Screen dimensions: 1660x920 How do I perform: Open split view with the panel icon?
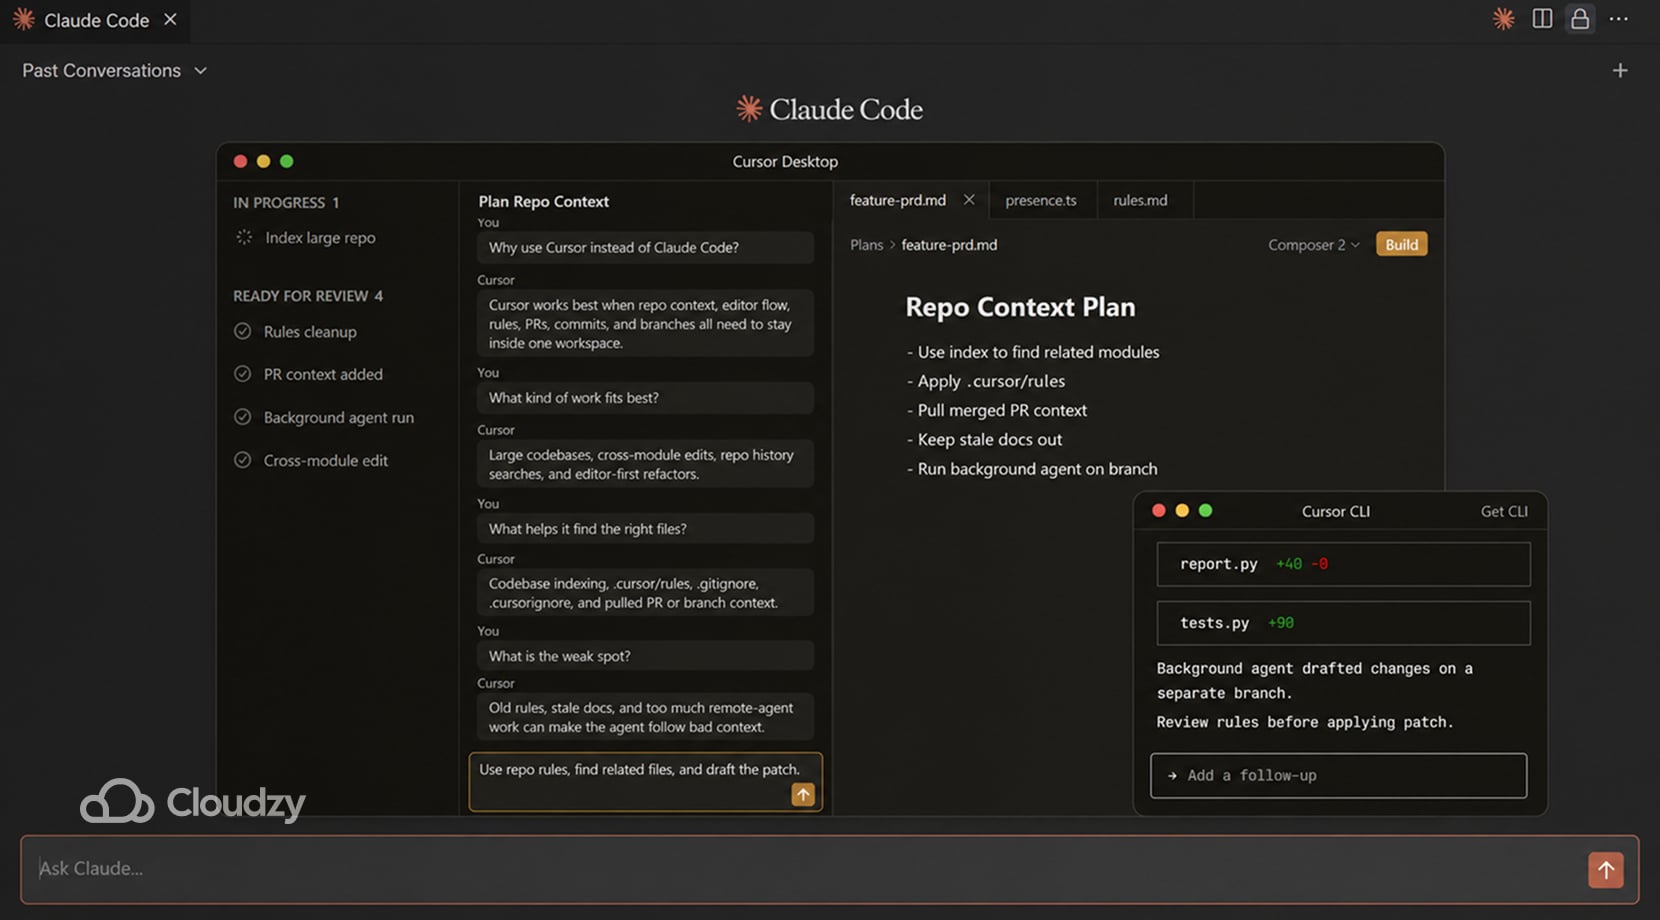pos(1541,19)
